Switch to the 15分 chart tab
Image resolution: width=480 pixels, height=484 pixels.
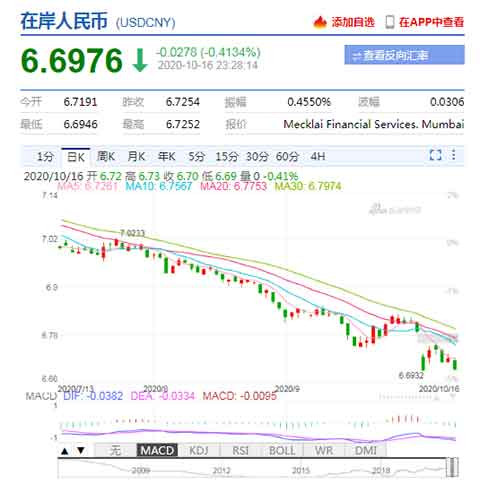tap(227, 156)
